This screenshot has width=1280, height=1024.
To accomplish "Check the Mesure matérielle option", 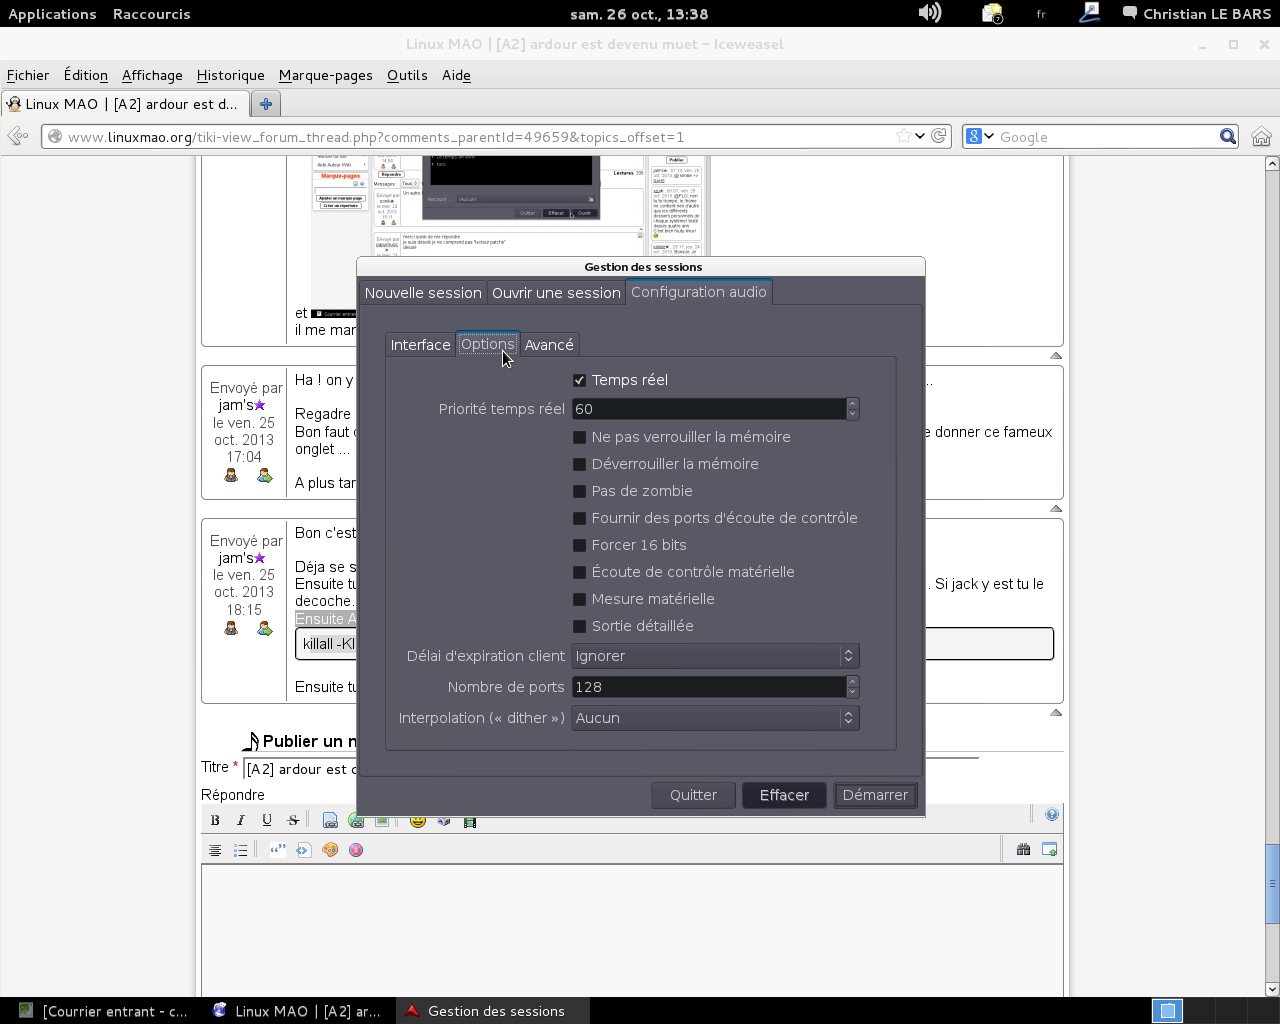I will tap(579, 599).
